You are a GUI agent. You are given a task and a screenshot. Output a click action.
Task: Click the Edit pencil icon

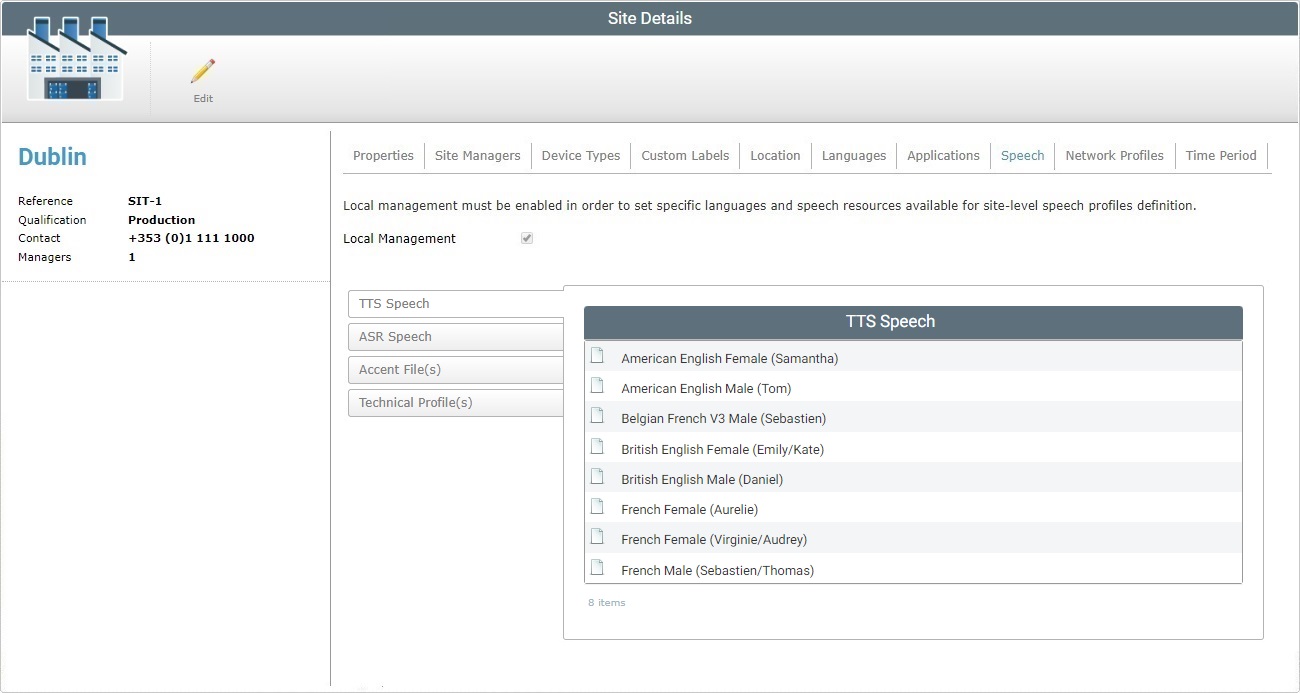click(203, 72)
